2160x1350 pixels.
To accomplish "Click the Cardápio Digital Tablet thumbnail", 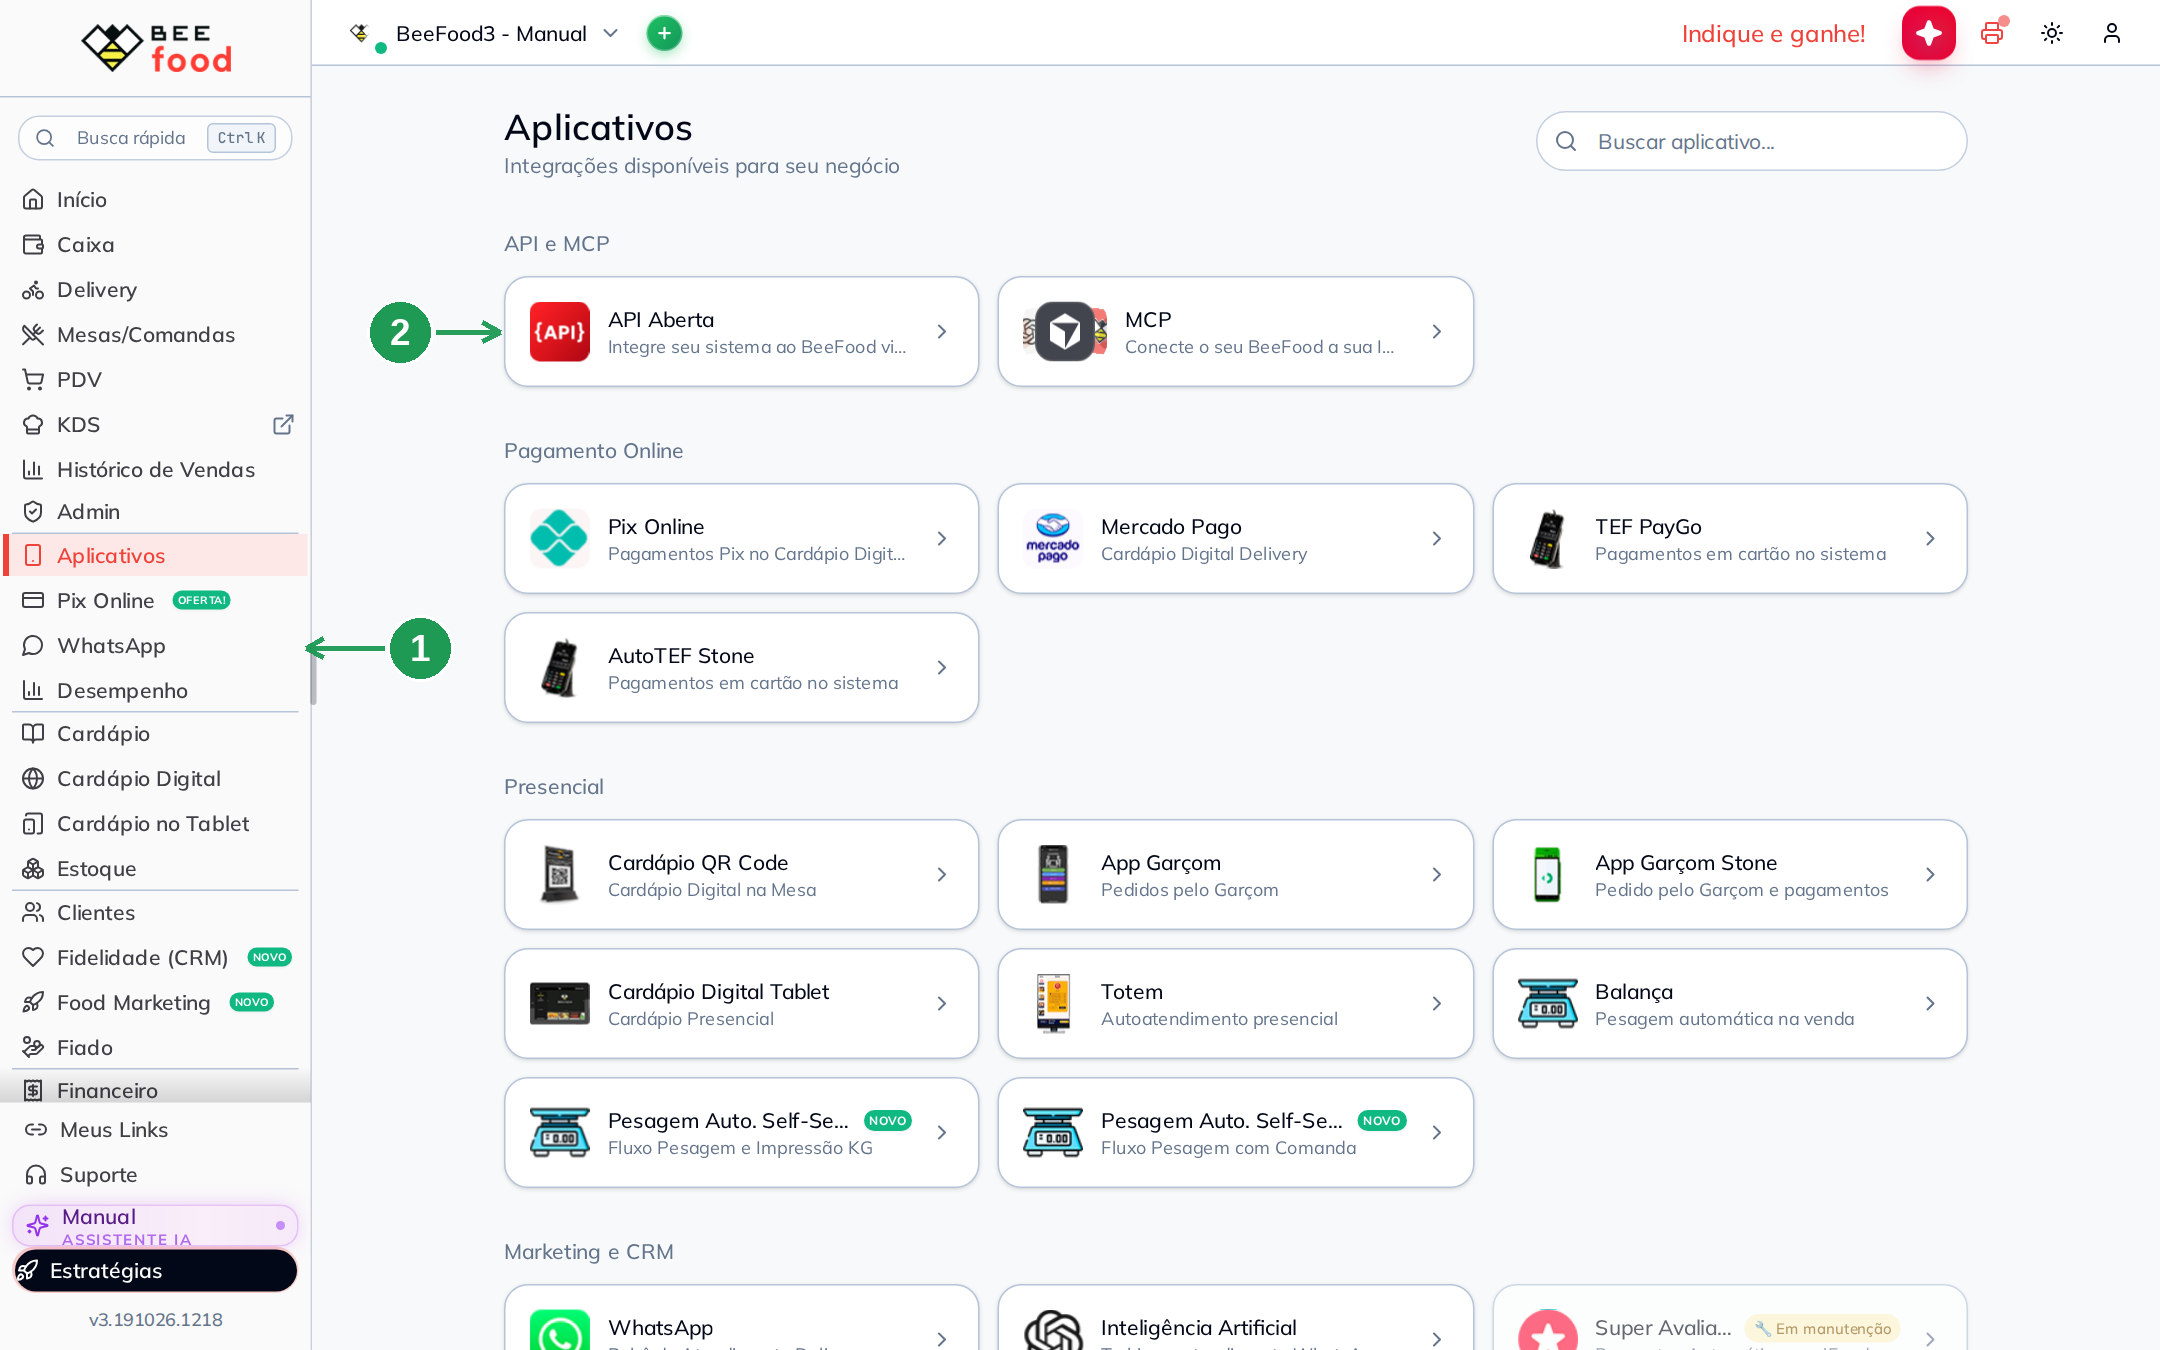I will (559, 1003).
